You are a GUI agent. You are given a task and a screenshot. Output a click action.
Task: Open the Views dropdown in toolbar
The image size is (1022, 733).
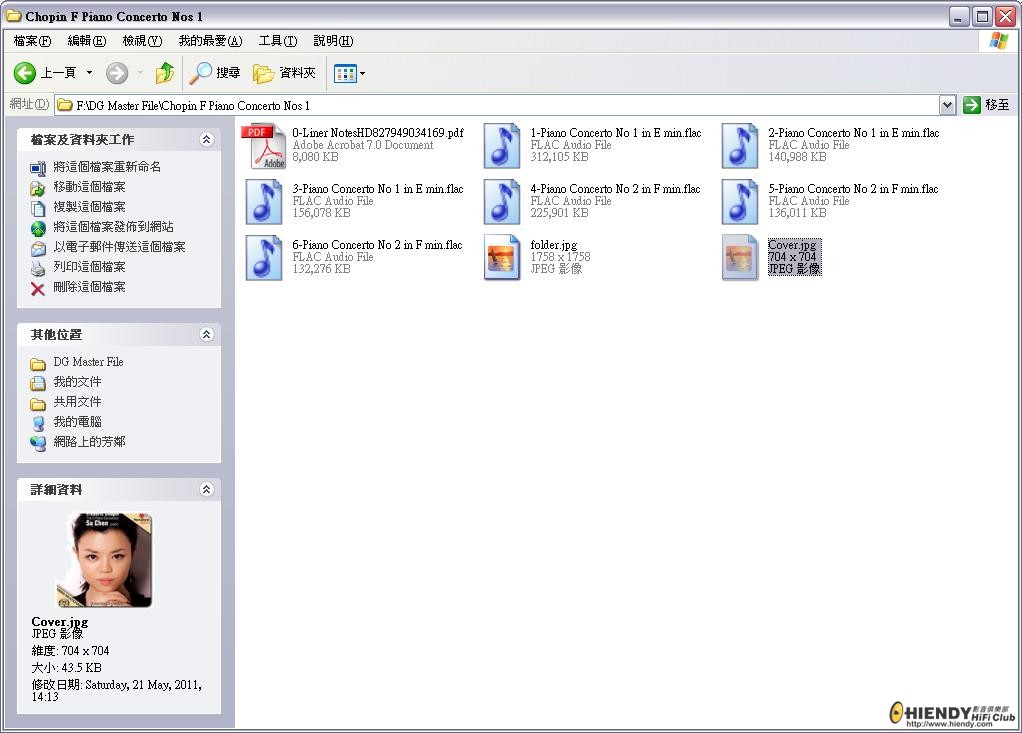point(349,73)
